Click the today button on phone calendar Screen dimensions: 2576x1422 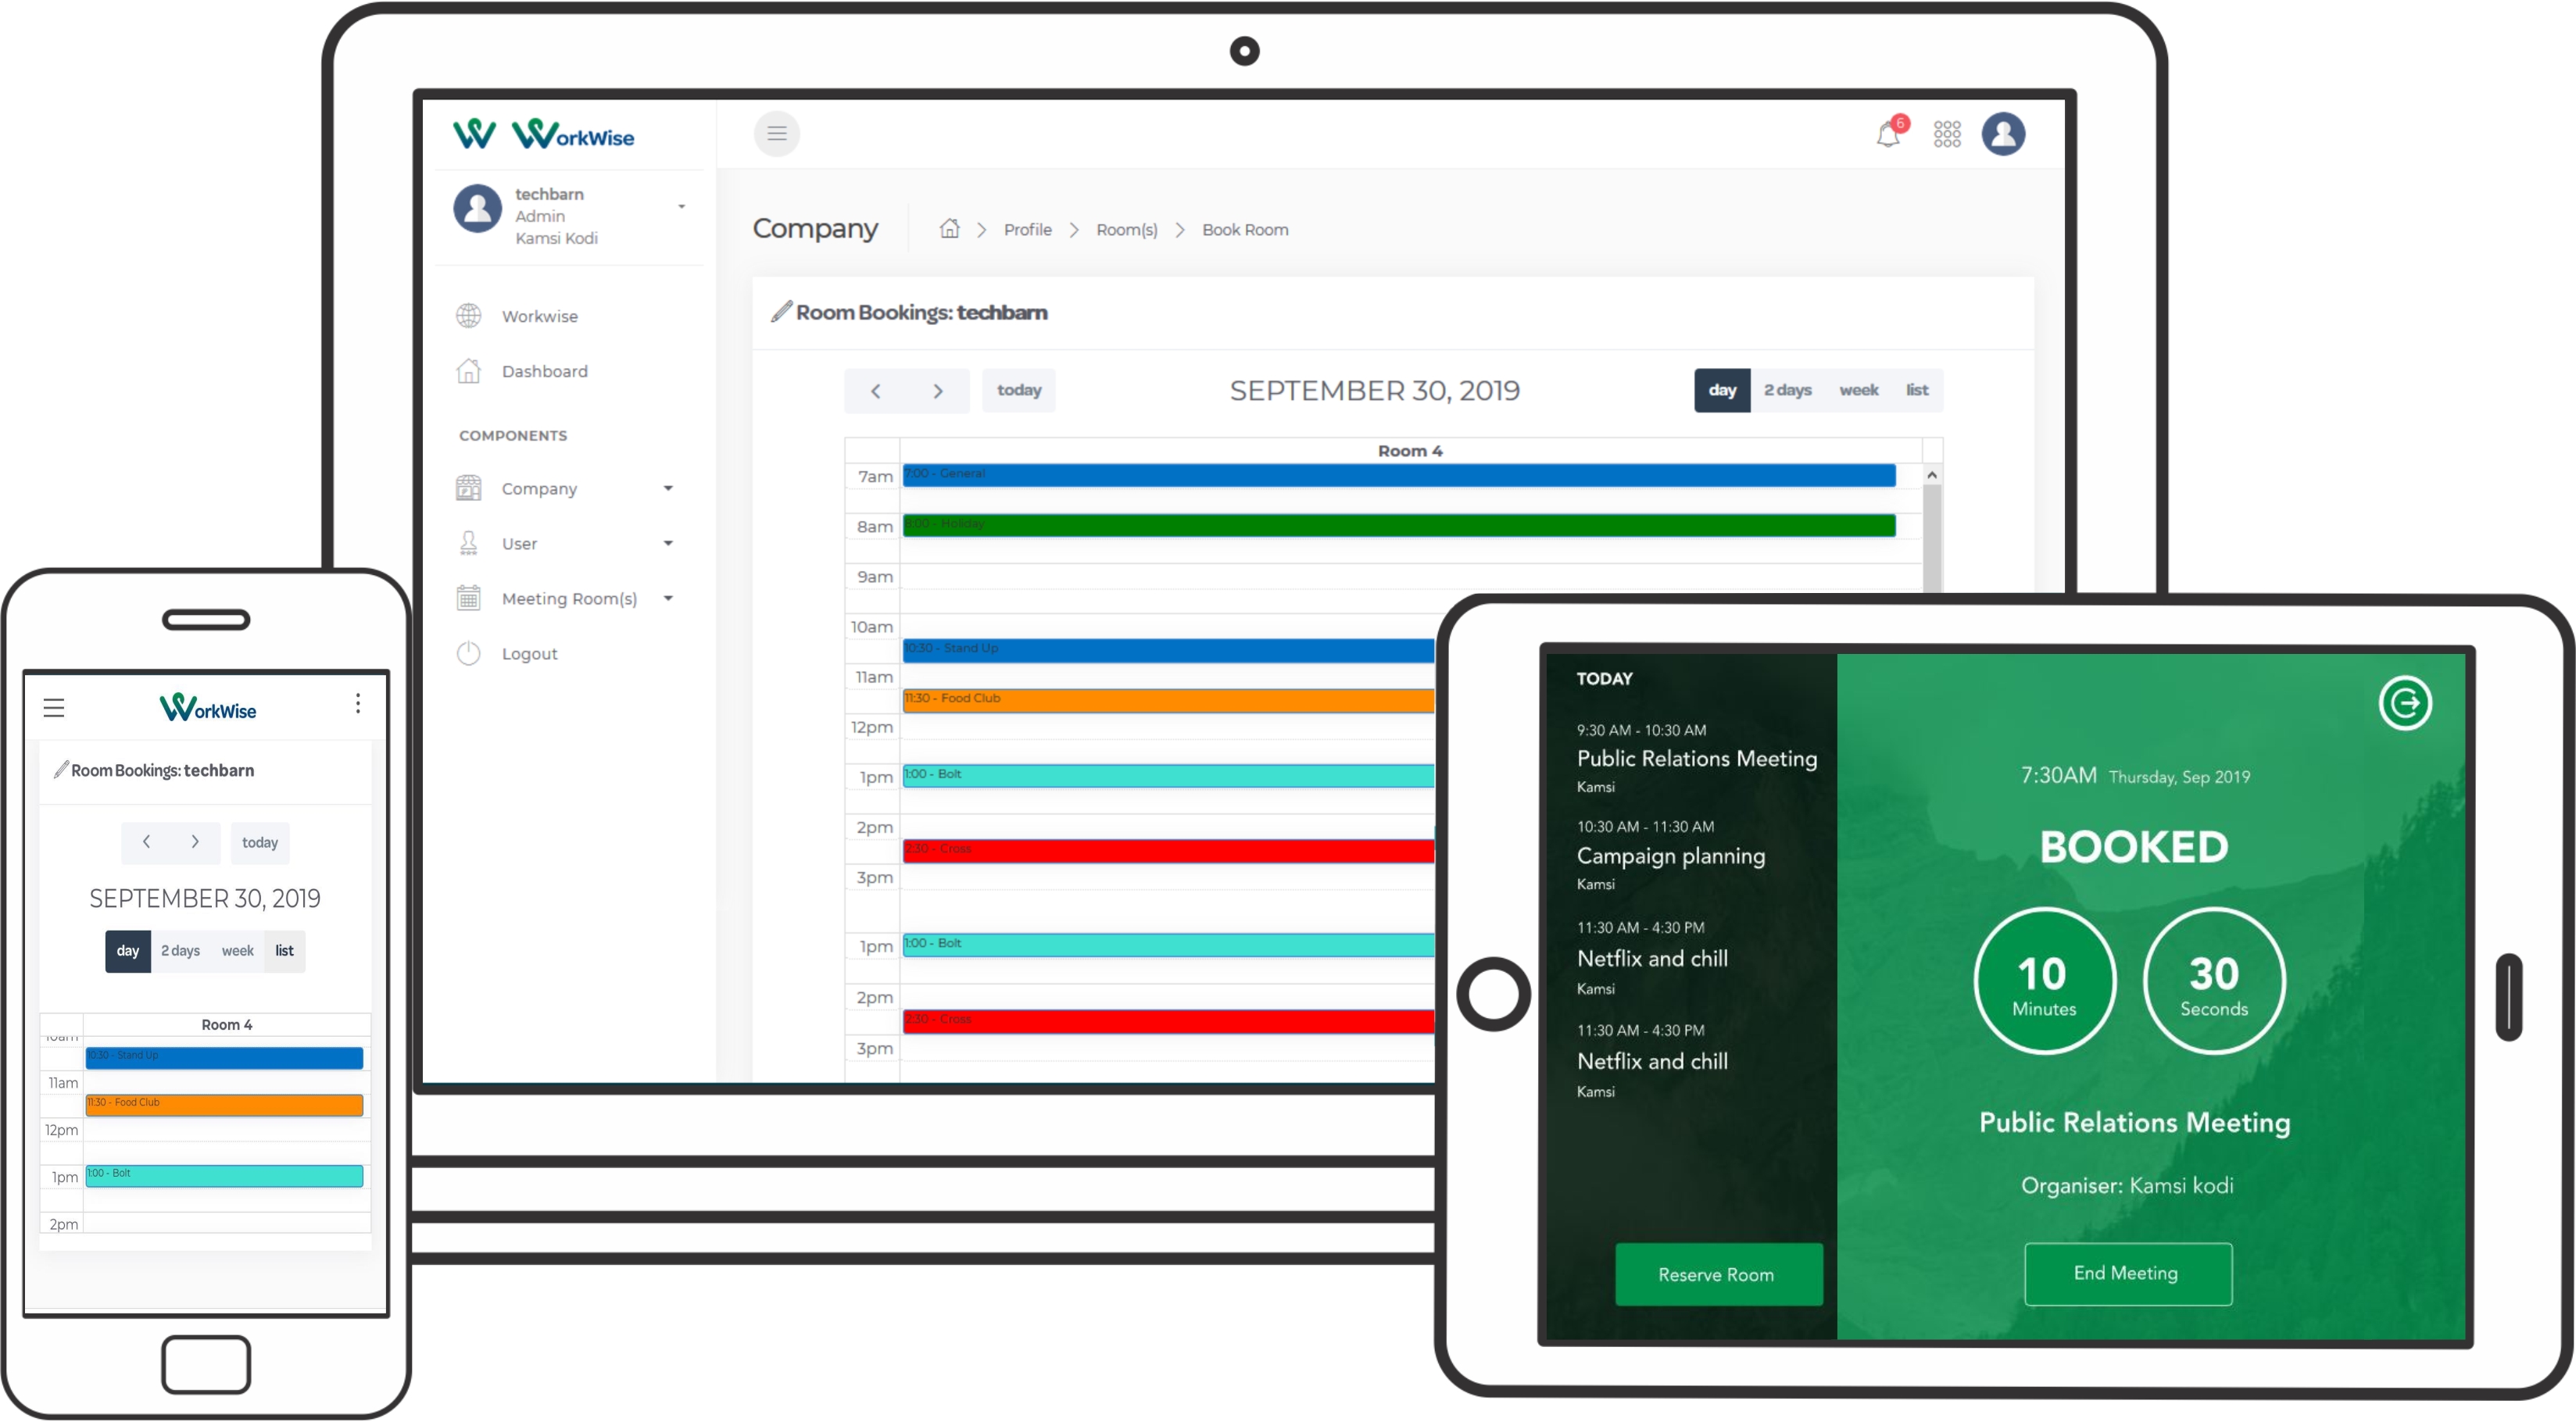coord(260,843)
